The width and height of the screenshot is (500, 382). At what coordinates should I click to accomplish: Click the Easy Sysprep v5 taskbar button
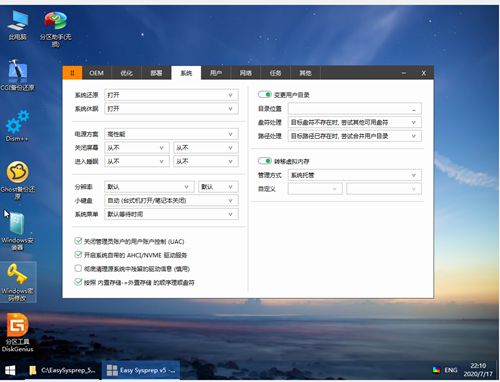pos(141,370)
